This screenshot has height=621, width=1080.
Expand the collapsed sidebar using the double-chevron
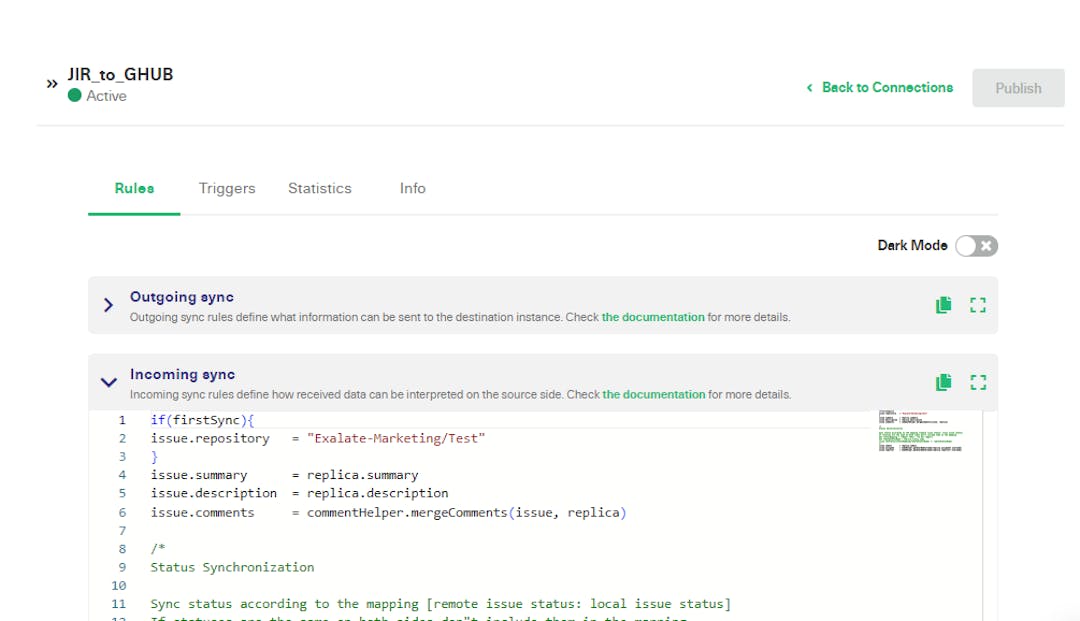(51, 84)
